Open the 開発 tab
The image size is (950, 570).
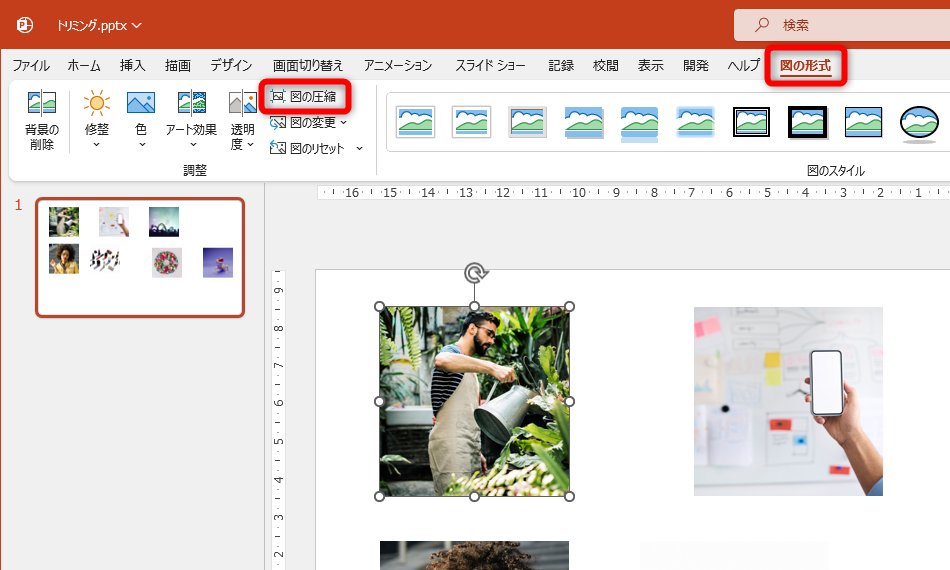tap(696, 65)
